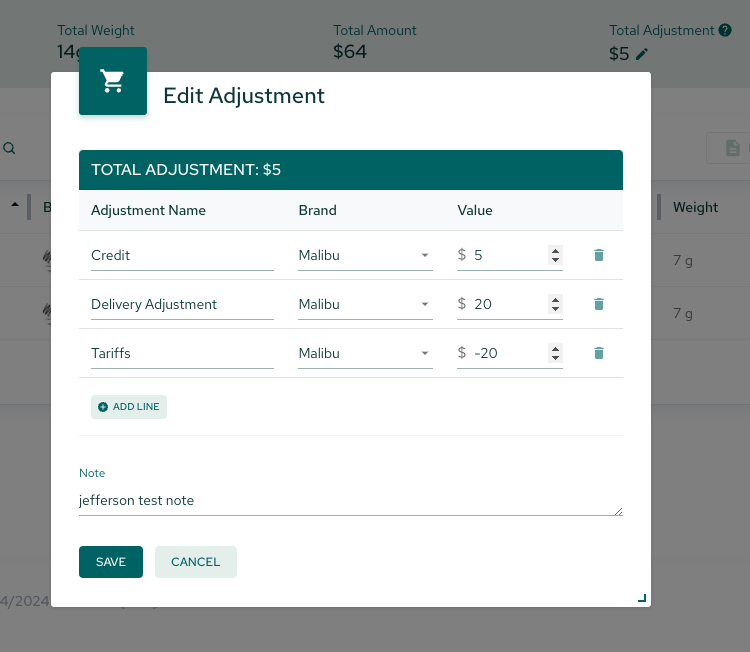The image size is (750, 652).
Task: Click the Total Amount $64 value
Action: (350, 52)
